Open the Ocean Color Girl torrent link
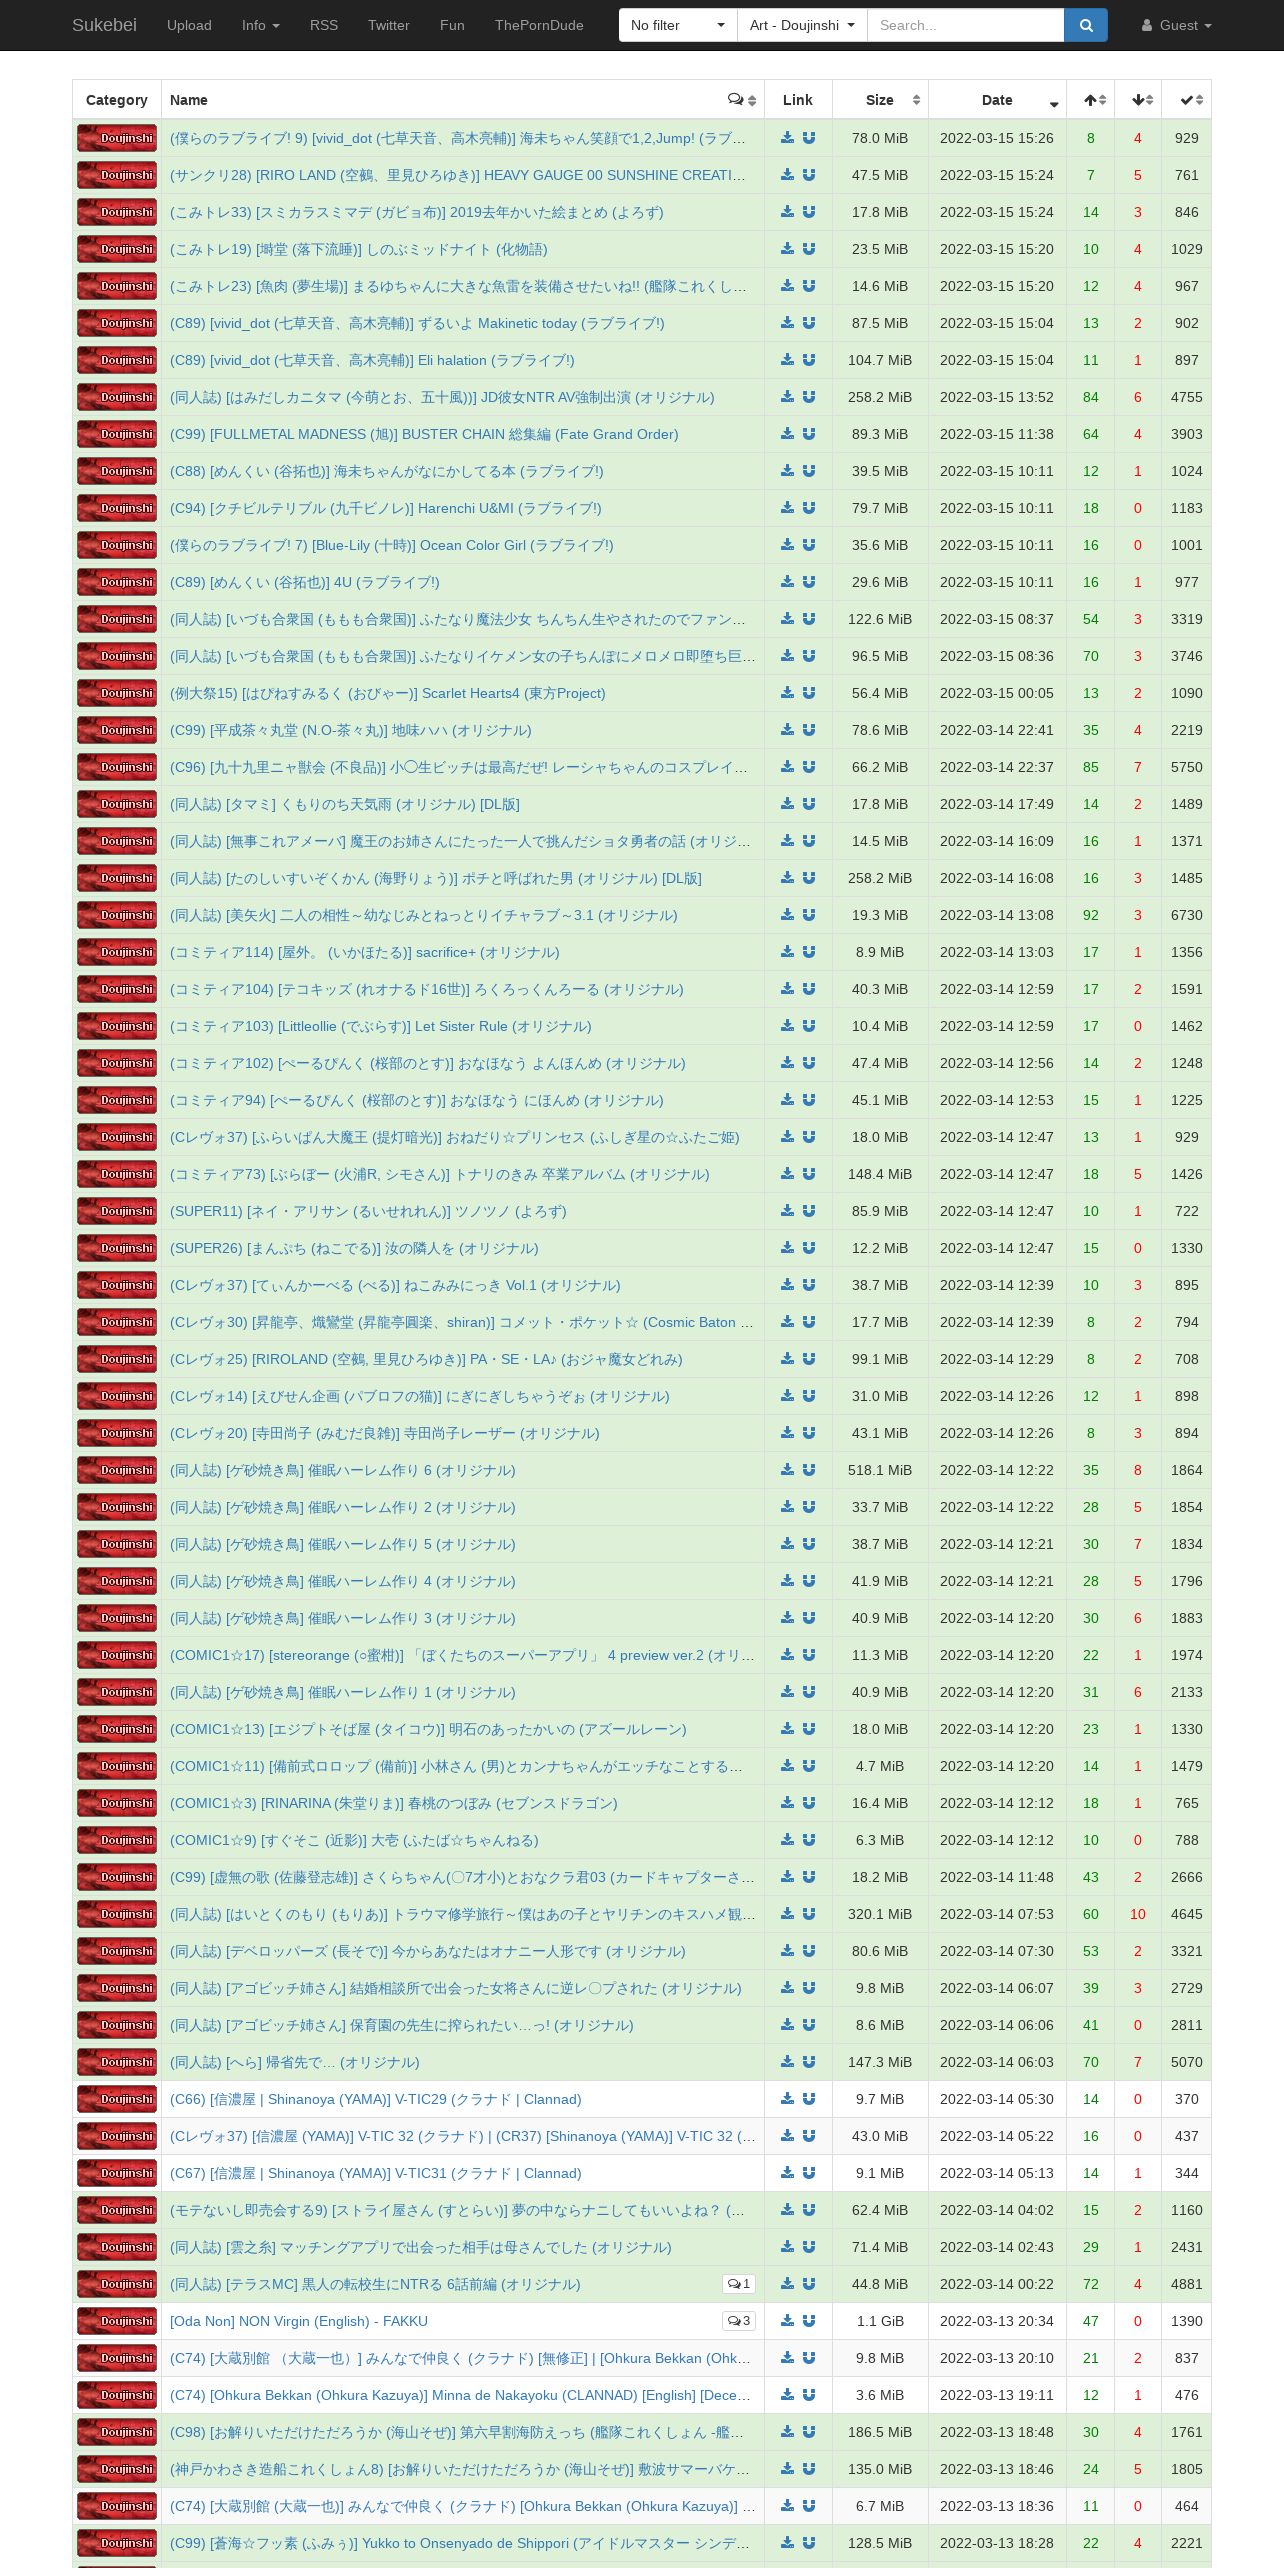The width and height of the screenshot is (1284, 2568). coord(392,545)
